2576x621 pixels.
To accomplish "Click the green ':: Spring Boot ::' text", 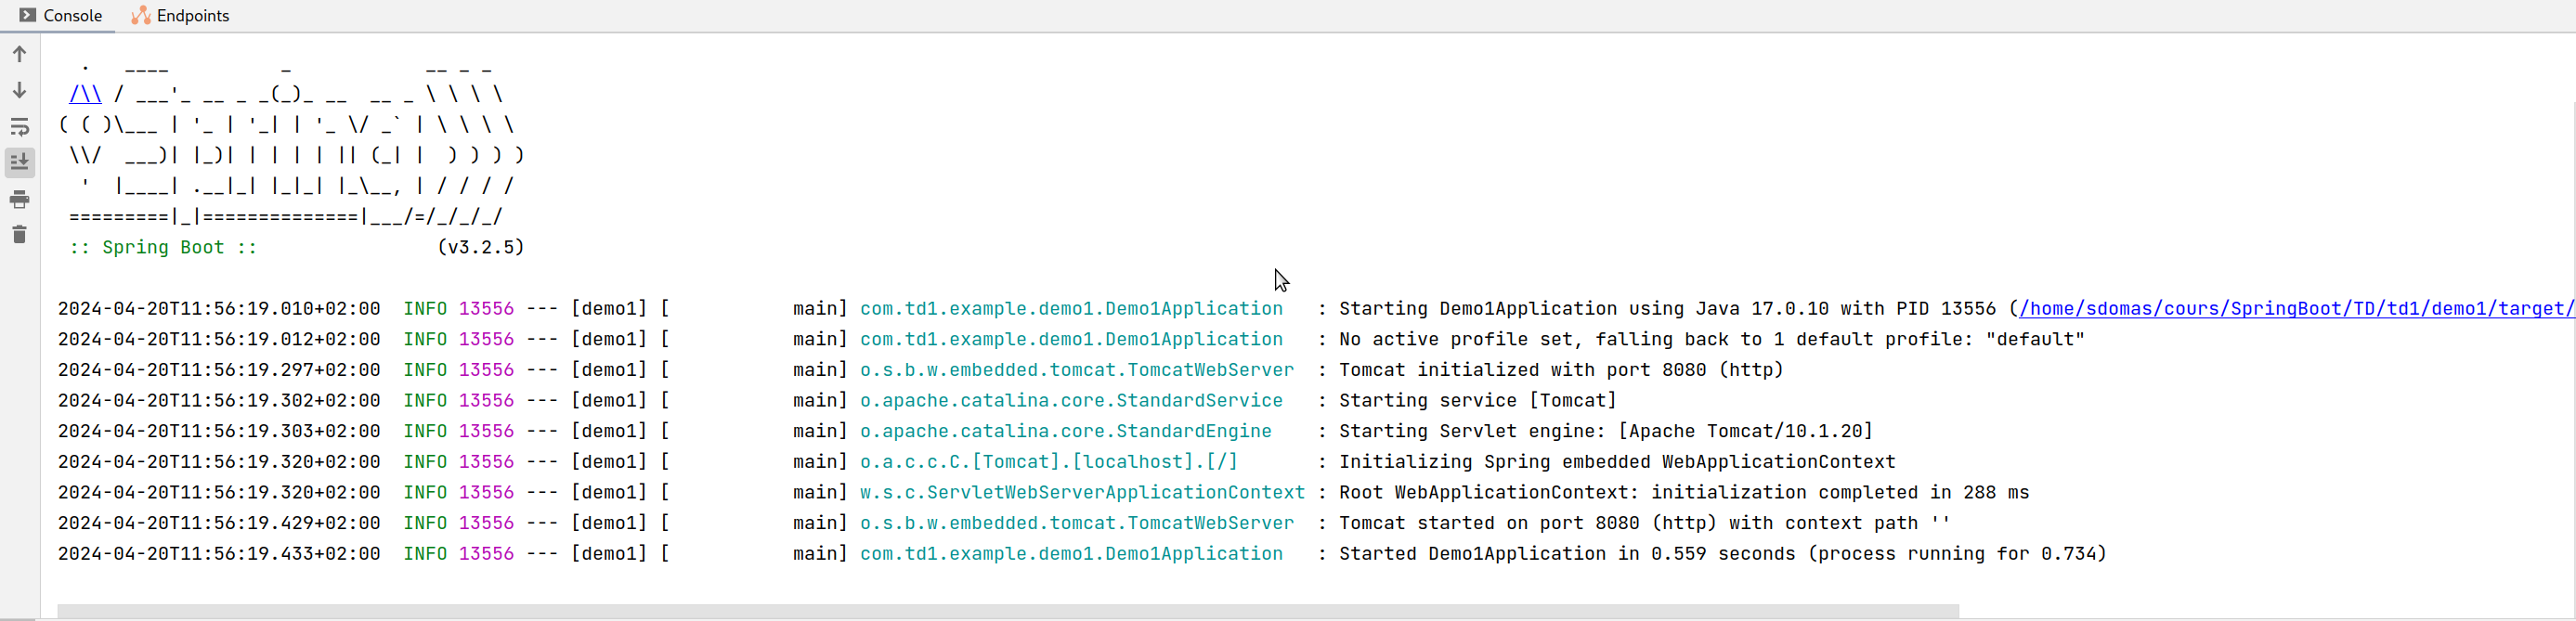I will coord(163,247).
